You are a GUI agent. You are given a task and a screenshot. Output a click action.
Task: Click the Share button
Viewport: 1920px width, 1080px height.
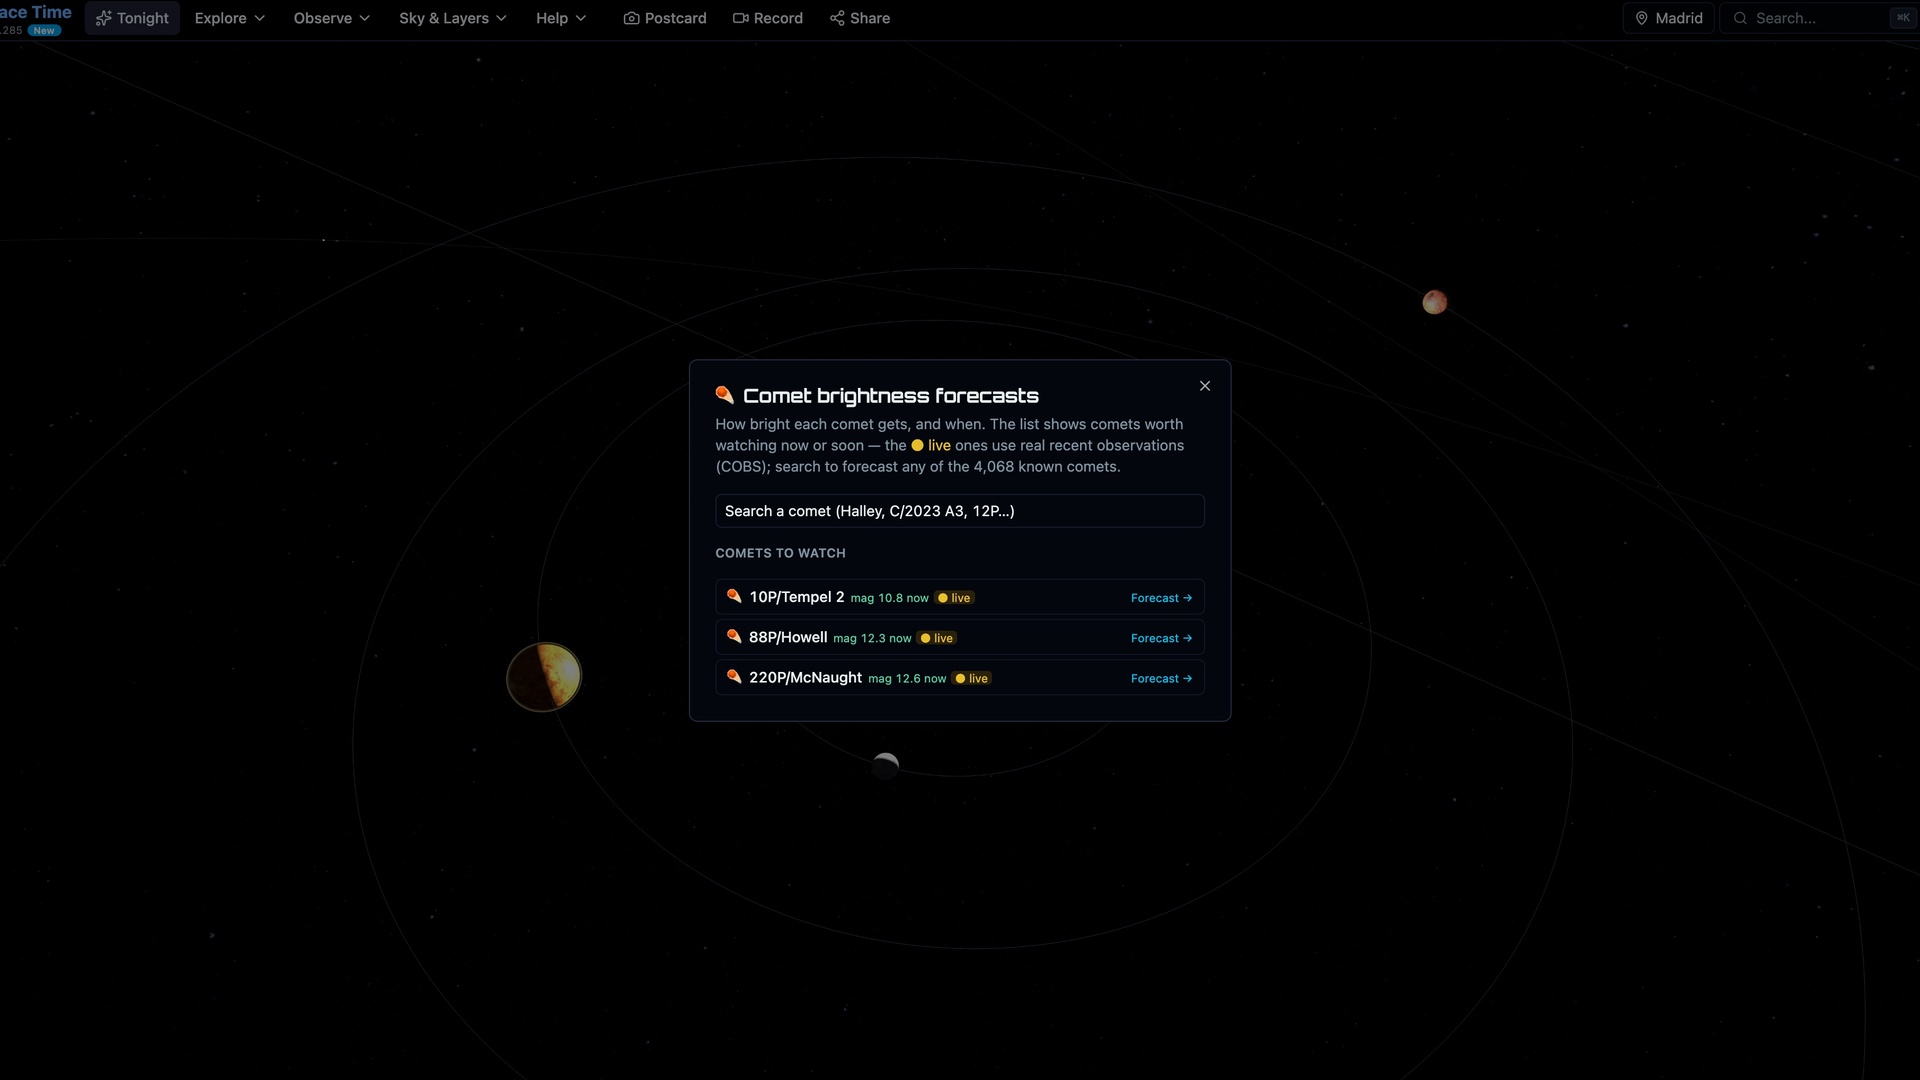[859, 18]
